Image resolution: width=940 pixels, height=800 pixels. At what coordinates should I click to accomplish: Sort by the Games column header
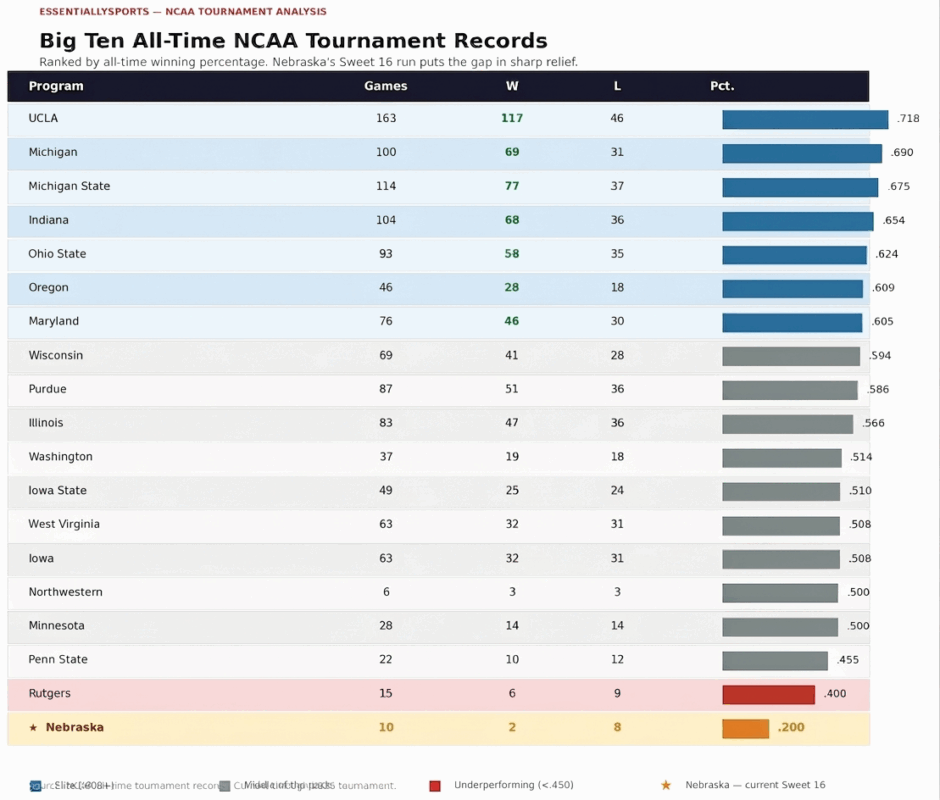pyautogui.click(x=386, y=86)
